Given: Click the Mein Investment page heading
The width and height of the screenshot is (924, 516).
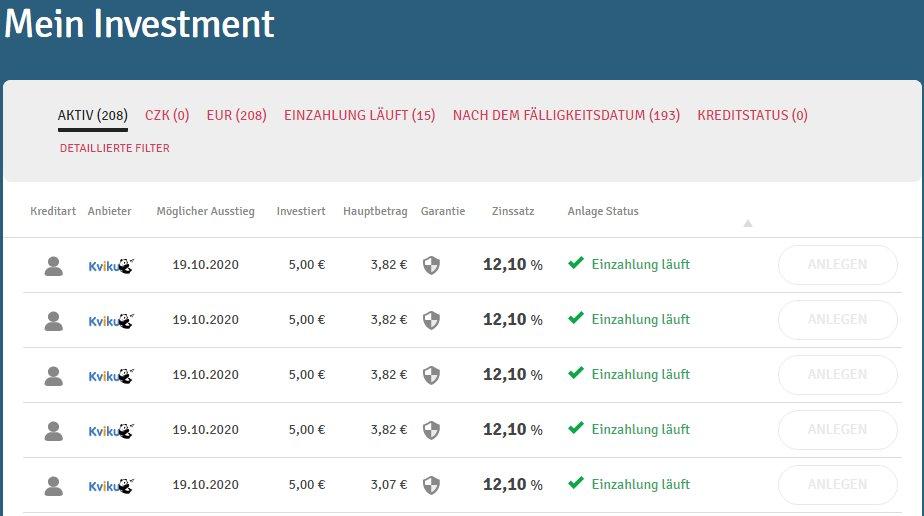Looking at the screenshot, I should point(139,25).
